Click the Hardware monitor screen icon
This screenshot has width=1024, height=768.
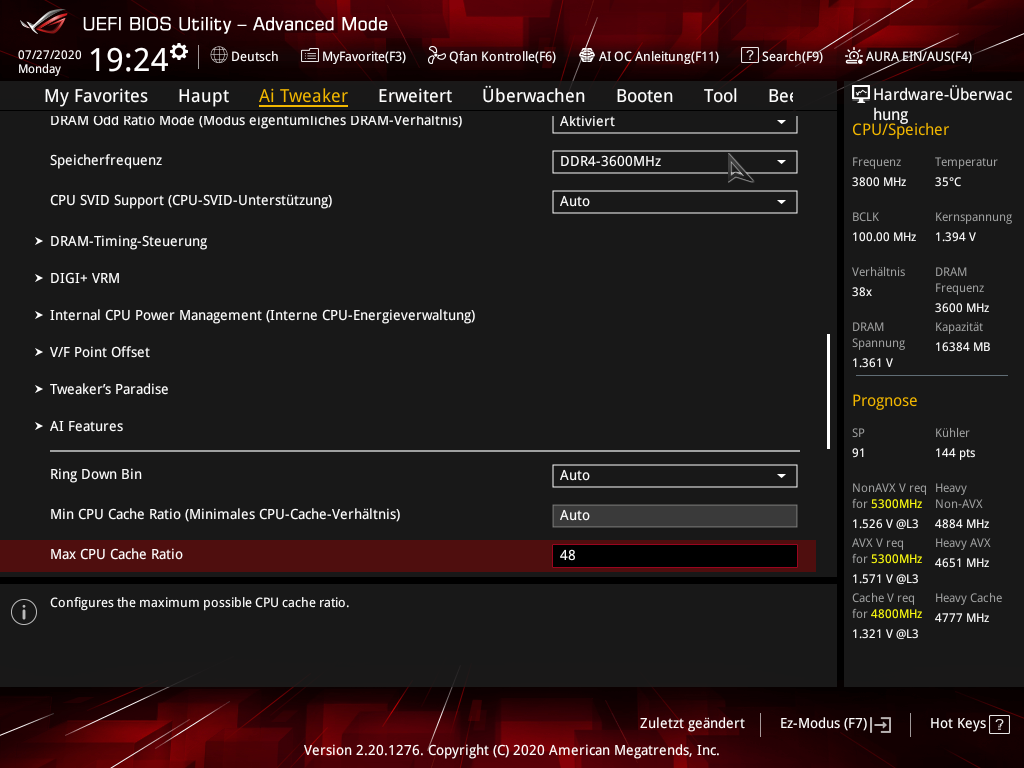tap(861, 95)
